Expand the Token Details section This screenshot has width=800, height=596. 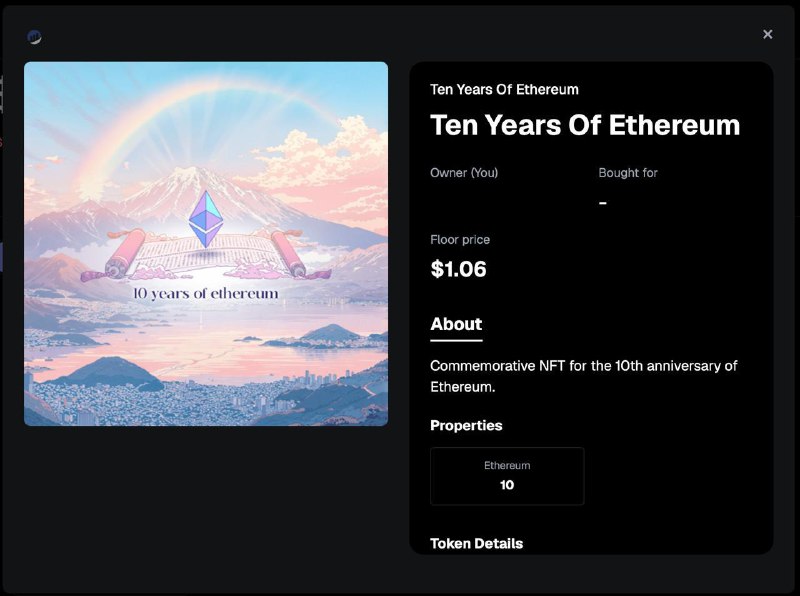pos(476,544)
